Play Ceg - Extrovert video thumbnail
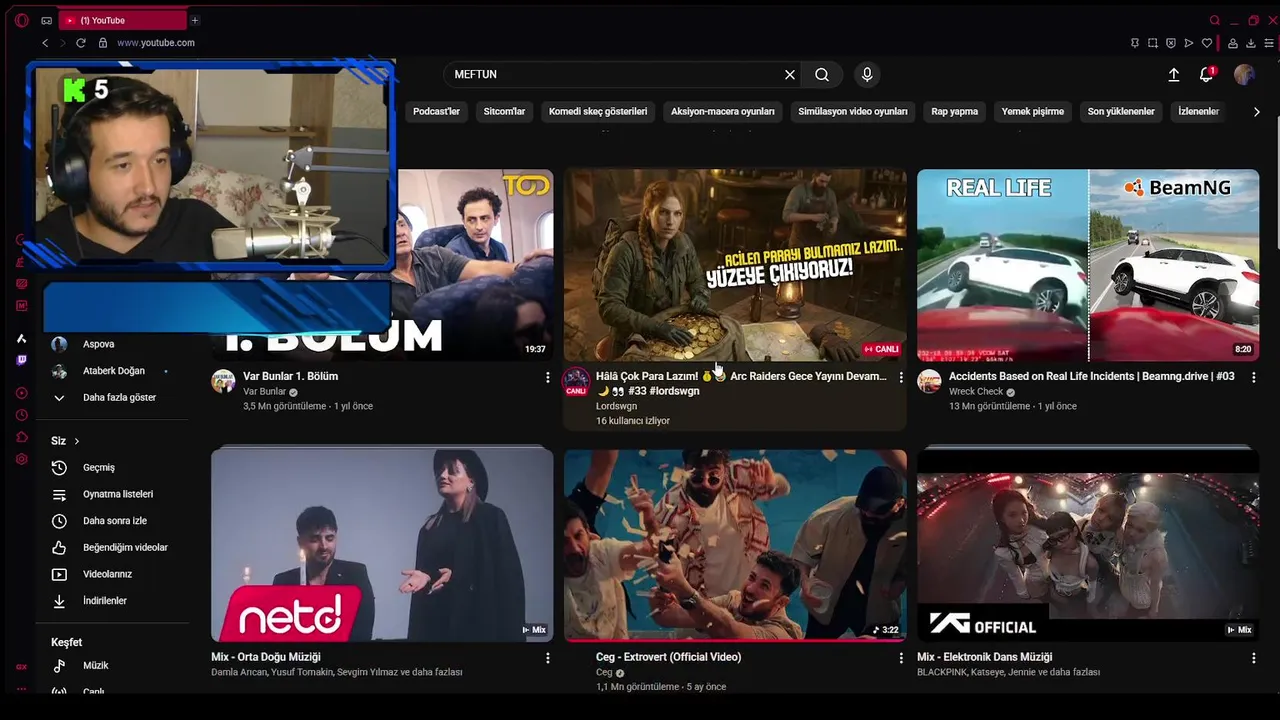Viewport: 1280px width, 720px height. tap(735, 545)
